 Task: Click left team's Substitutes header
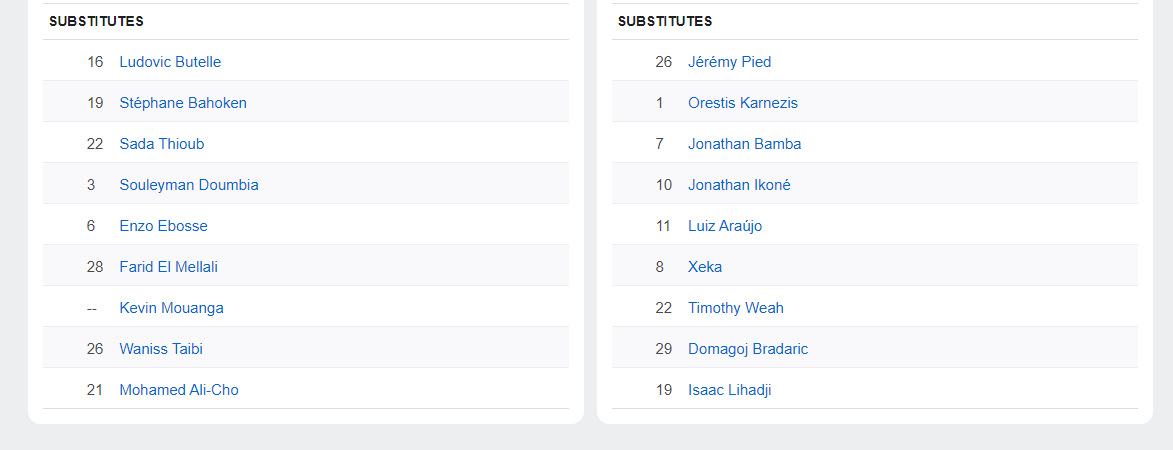[96, 21]
